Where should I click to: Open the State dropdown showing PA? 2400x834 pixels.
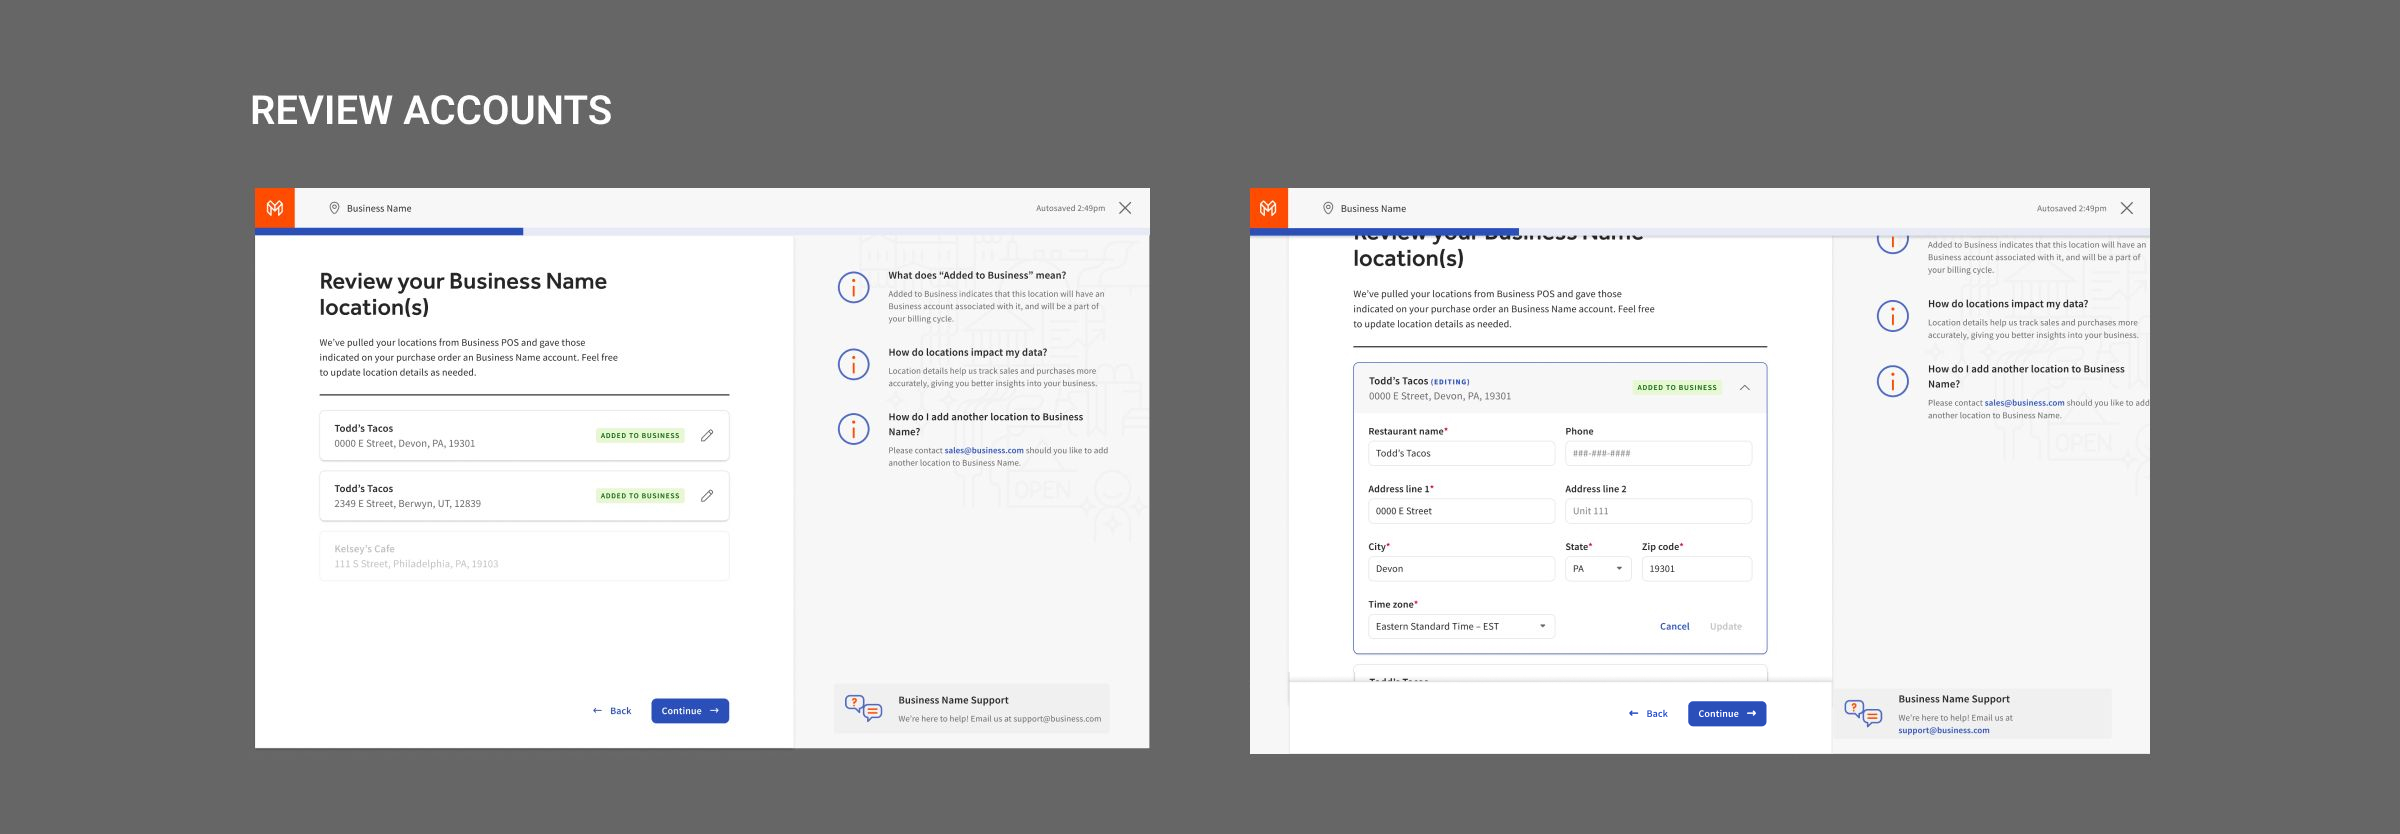click(1597, 569)
